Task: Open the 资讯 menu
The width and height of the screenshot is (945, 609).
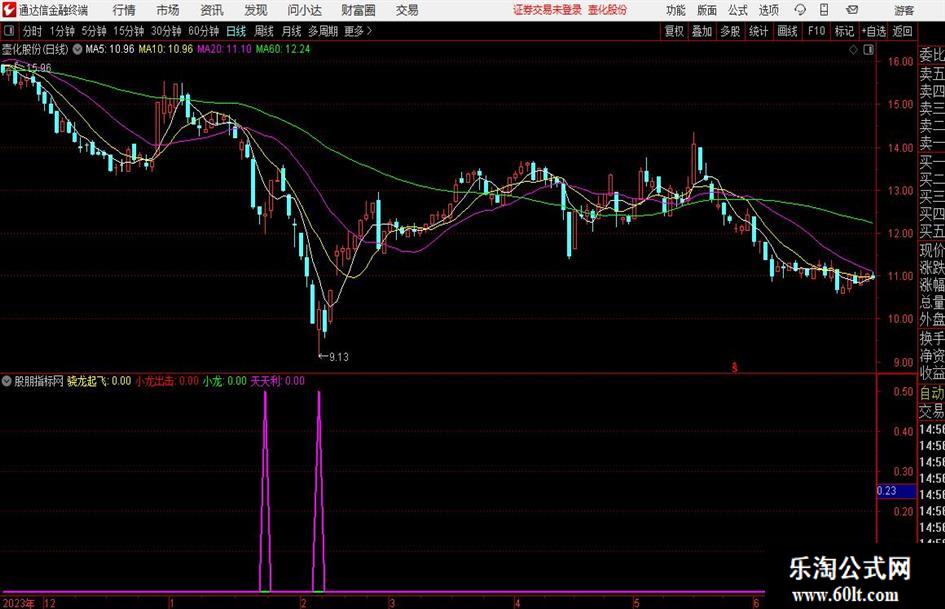Action: [x=212, y=10]
